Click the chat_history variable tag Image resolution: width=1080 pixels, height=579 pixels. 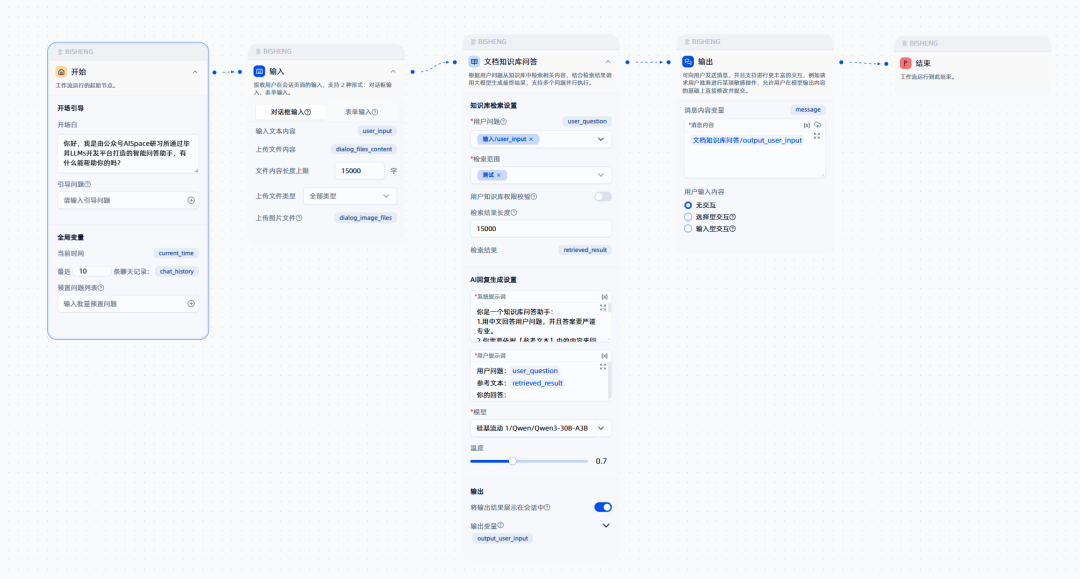point(176,271)
